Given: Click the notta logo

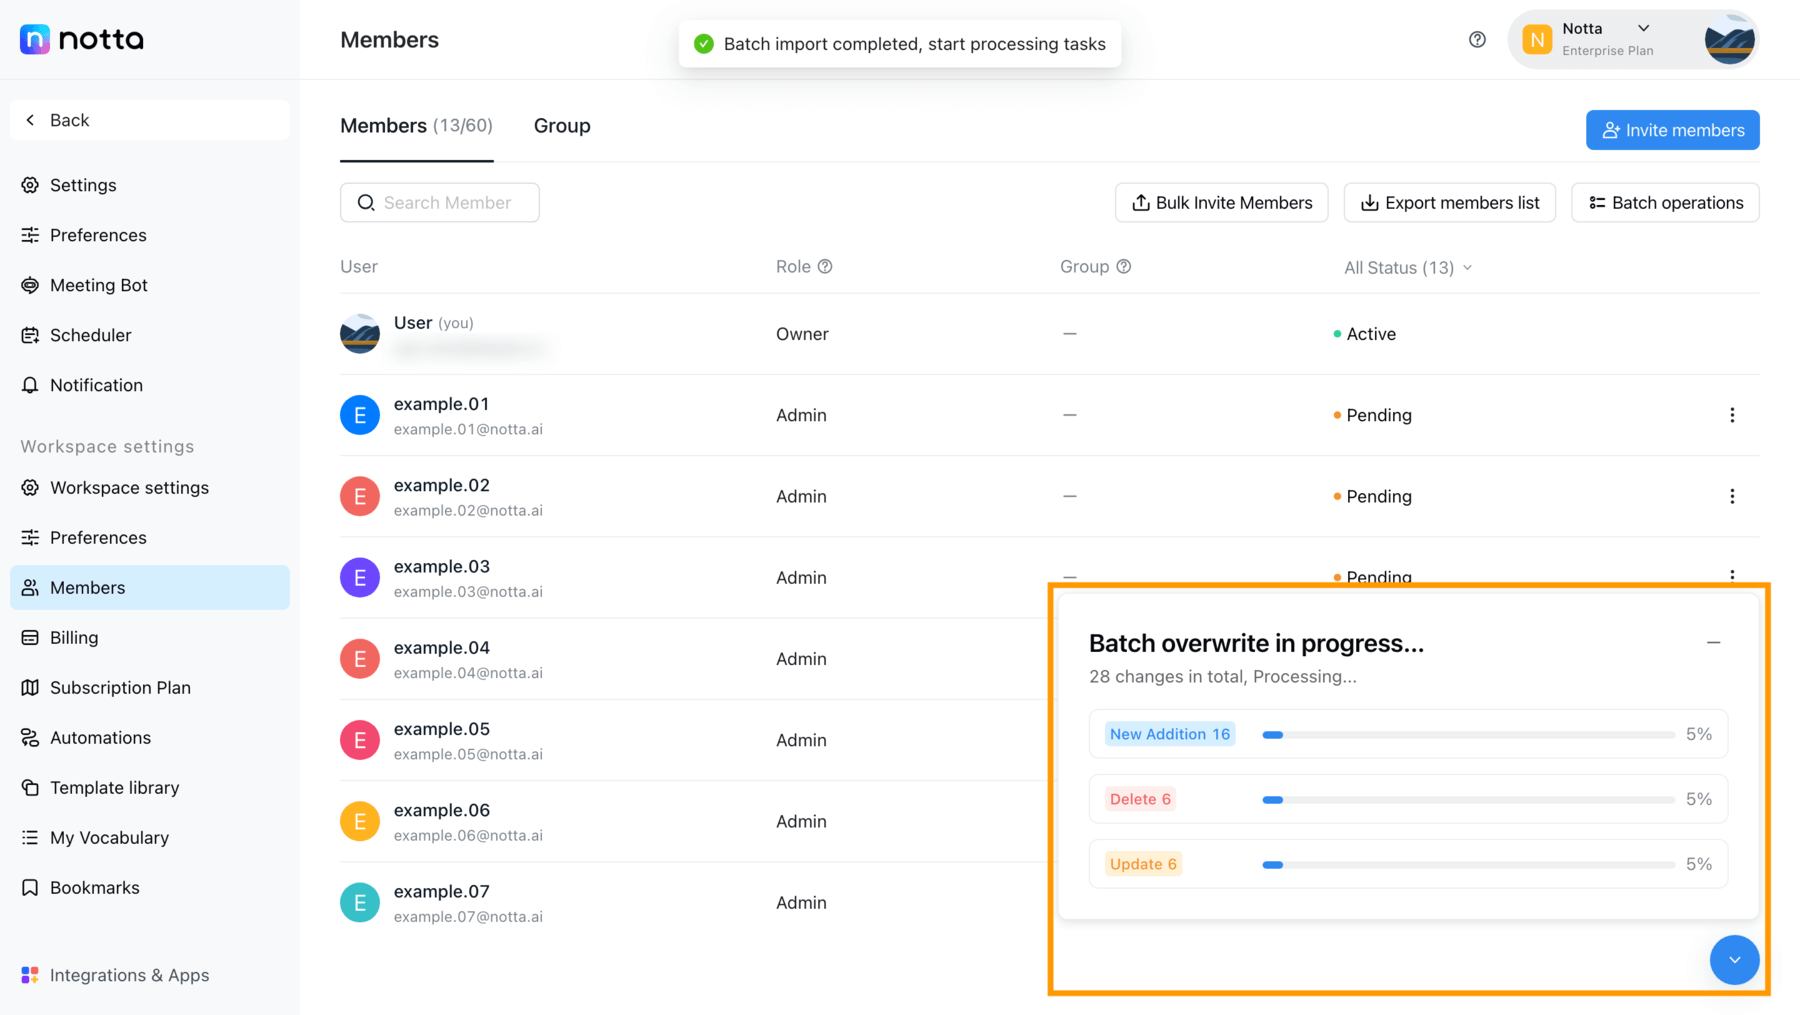Looking at the screenshot, I should tap(82, 39).
